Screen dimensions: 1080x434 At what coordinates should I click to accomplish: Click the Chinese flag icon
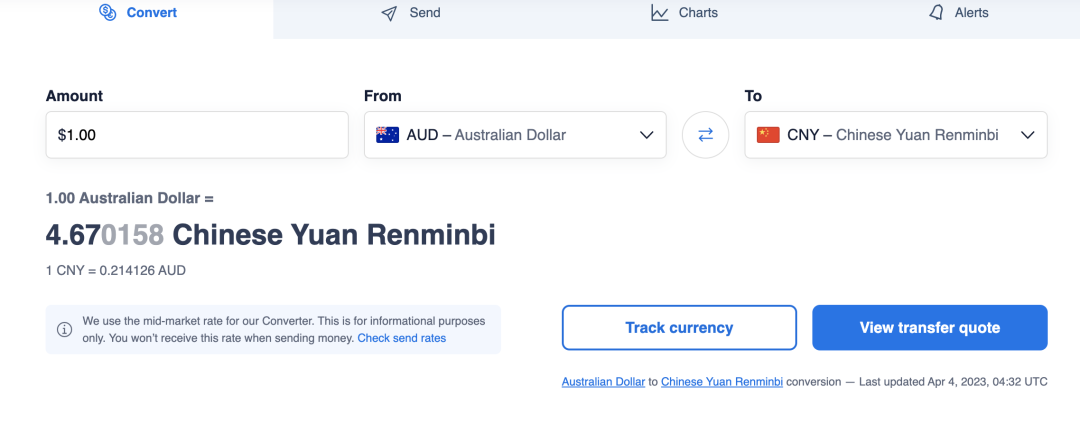pos(768,135)
